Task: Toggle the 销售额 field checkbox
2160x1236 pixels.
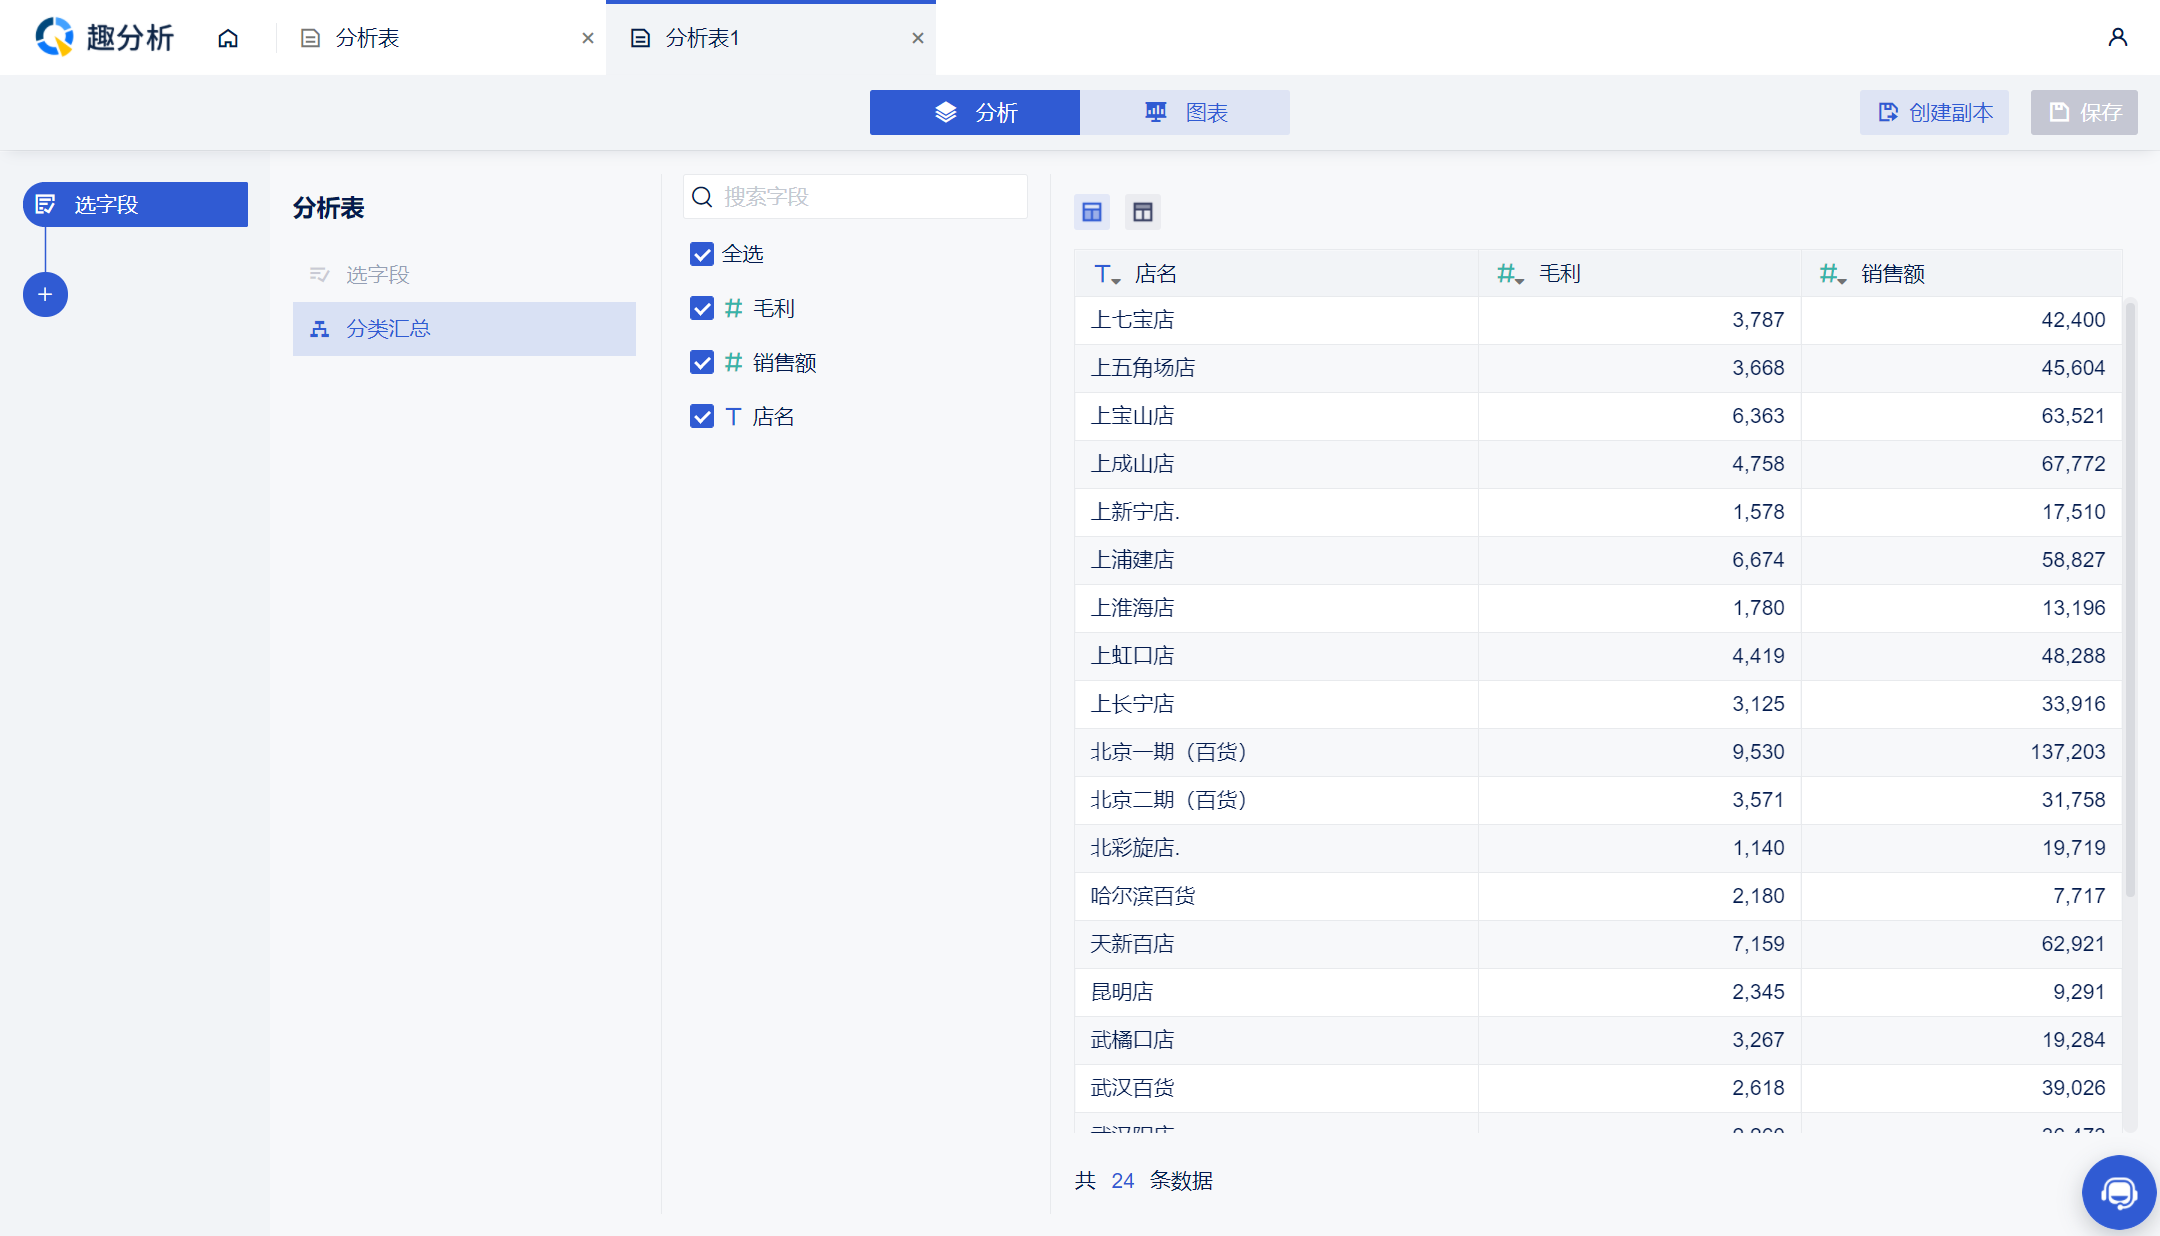Action: (x=702, y=362)
